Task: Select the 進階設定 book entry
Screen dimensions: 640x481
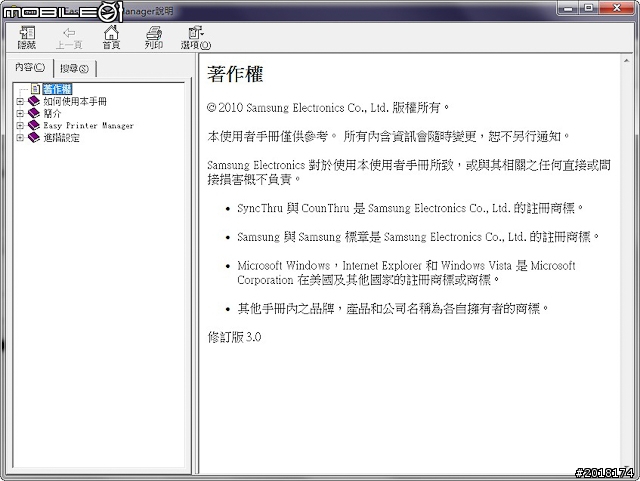Action: (x=61, y=138)
